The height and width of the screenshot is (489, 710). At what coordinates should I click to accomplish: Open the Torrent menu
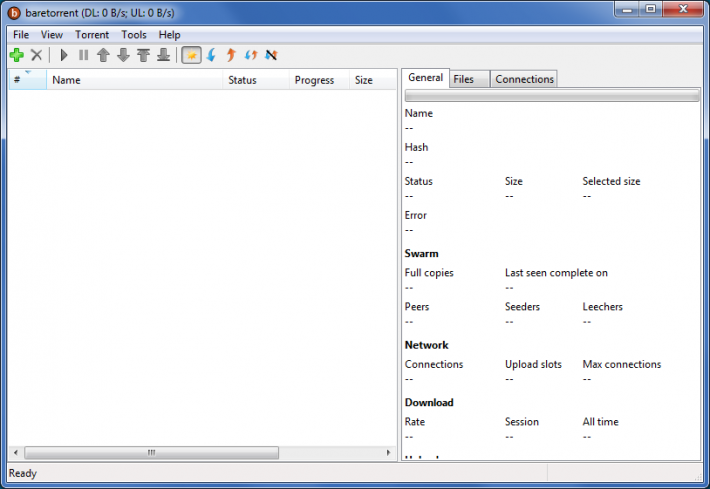pyautogui.click(x=92, y=35)
